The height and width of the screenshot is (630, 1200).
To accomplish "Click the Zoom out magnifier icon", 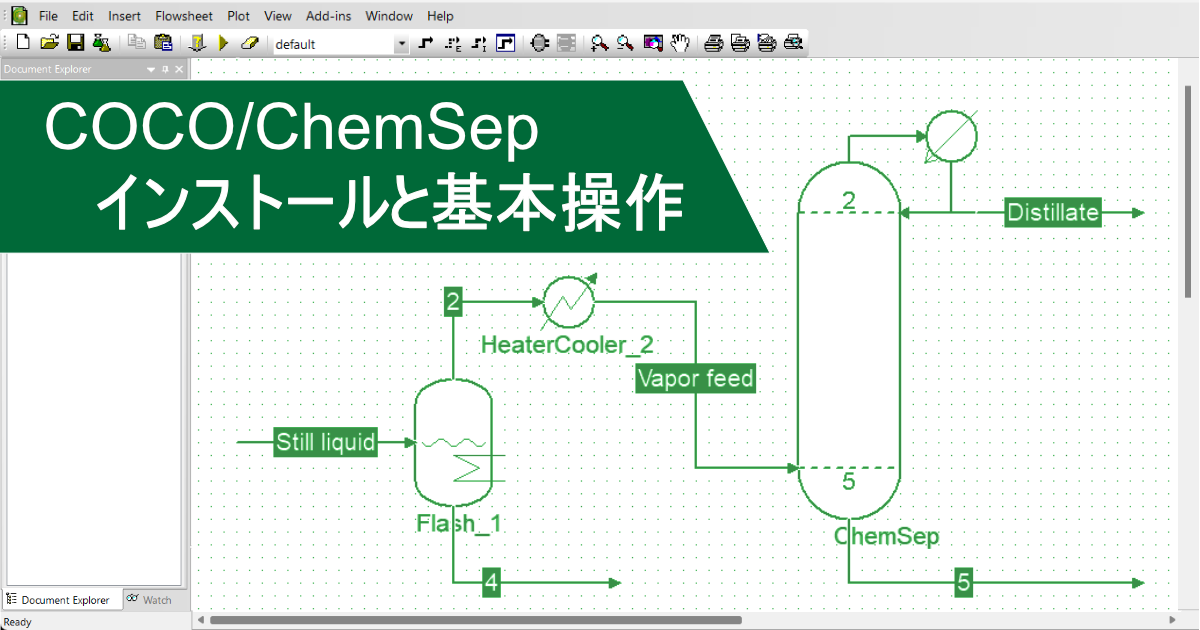I will coord(626,43).
